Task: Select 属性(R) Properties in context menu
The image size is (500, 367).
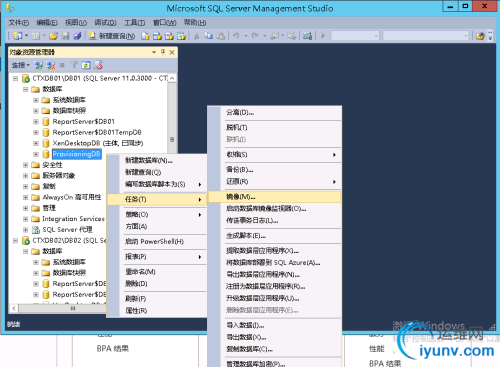Action: click(157, 311)
